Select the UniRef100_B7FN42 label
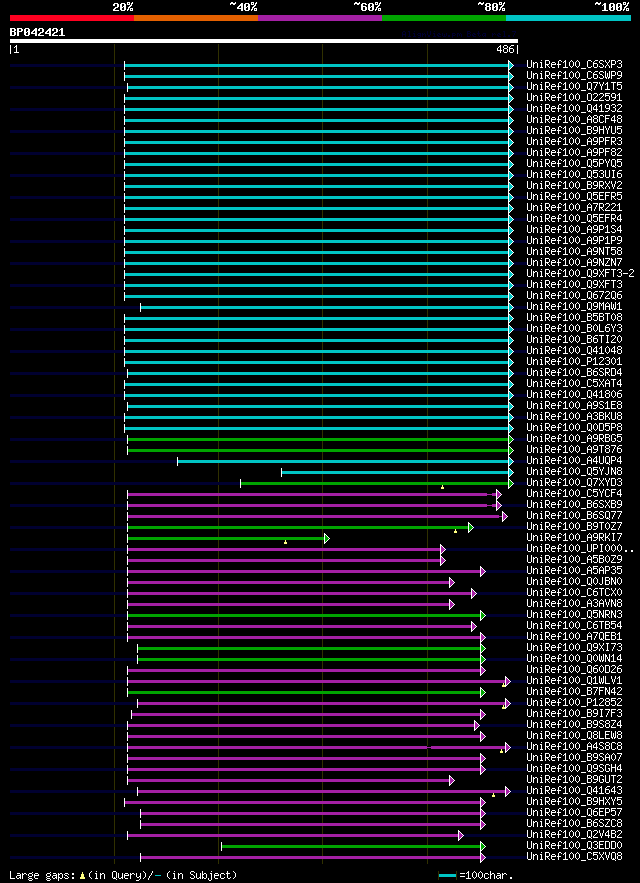Viewport: 640px width, 883px height. (574, 693)
